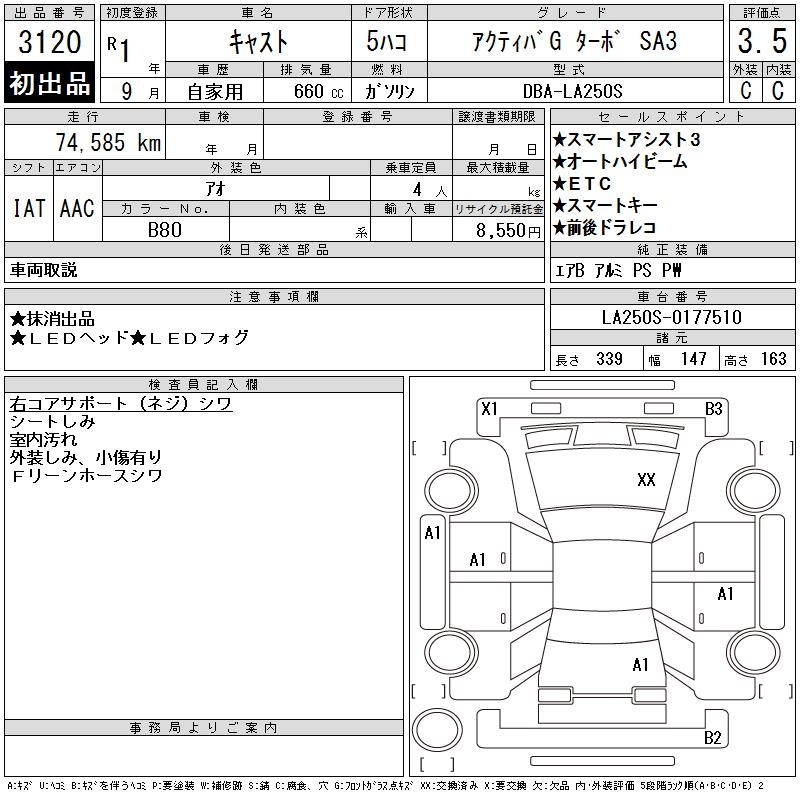Click the X1 mark on the car diagram
Image resolution: width=800 pixels, height=800 pixels.
(489, 409)
